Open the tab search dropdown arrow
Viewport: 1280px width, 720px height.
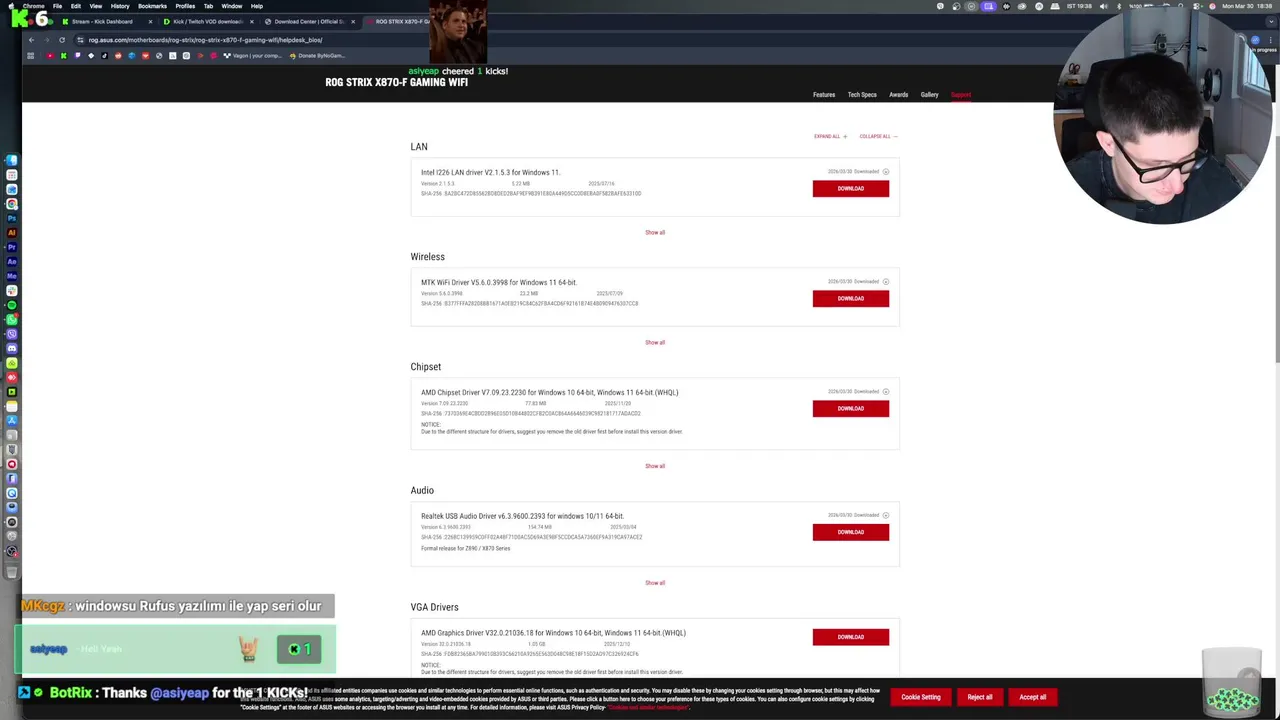coord(1270,21)
